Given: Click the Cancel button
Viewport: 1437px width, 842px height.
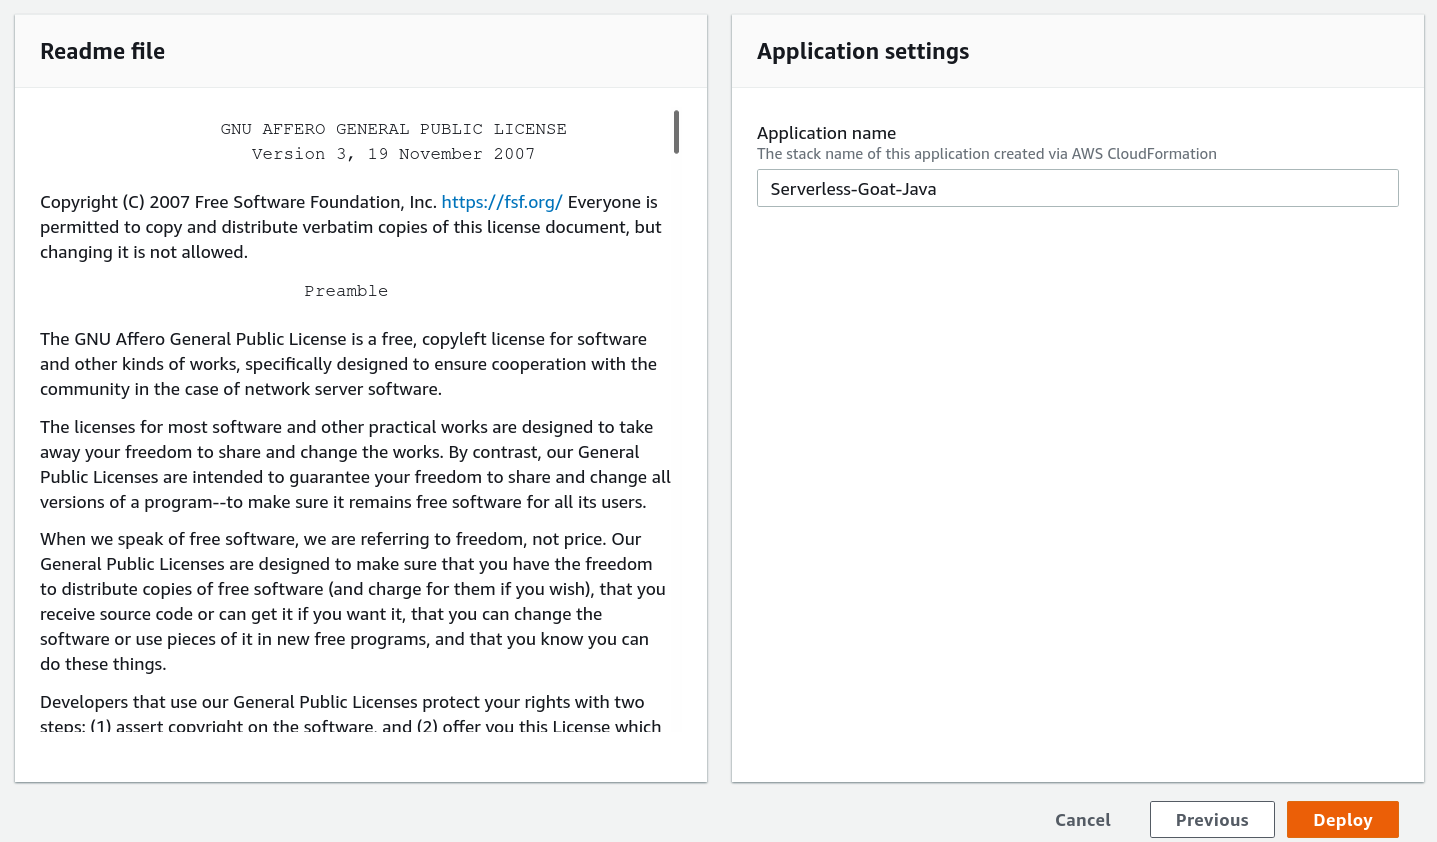Looking at the screenshot, I should [1082, 819].
